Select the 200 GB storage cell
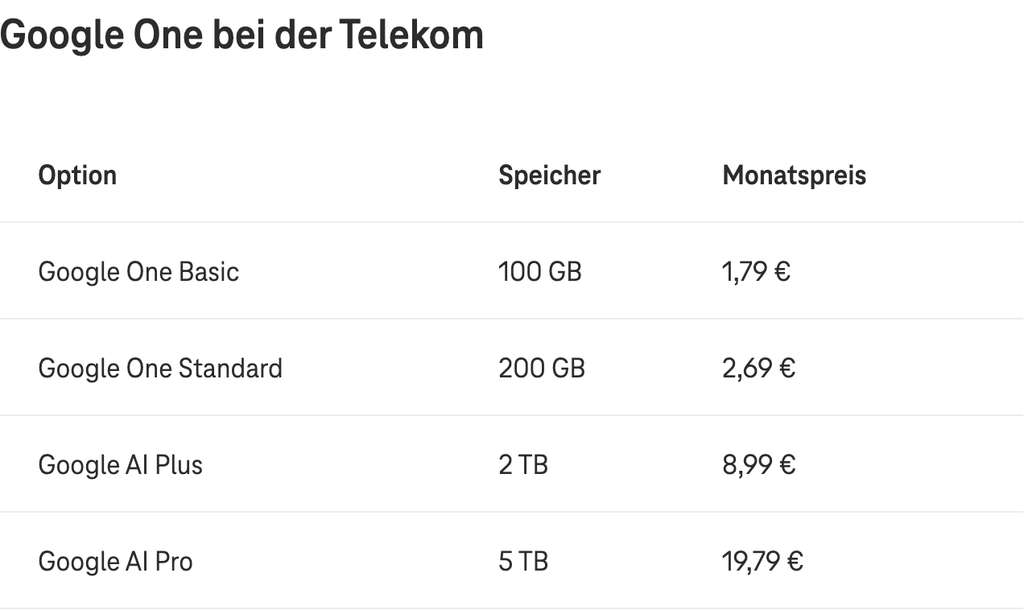This screenshot has width=1024, height=610. click(x=541, y=368)
